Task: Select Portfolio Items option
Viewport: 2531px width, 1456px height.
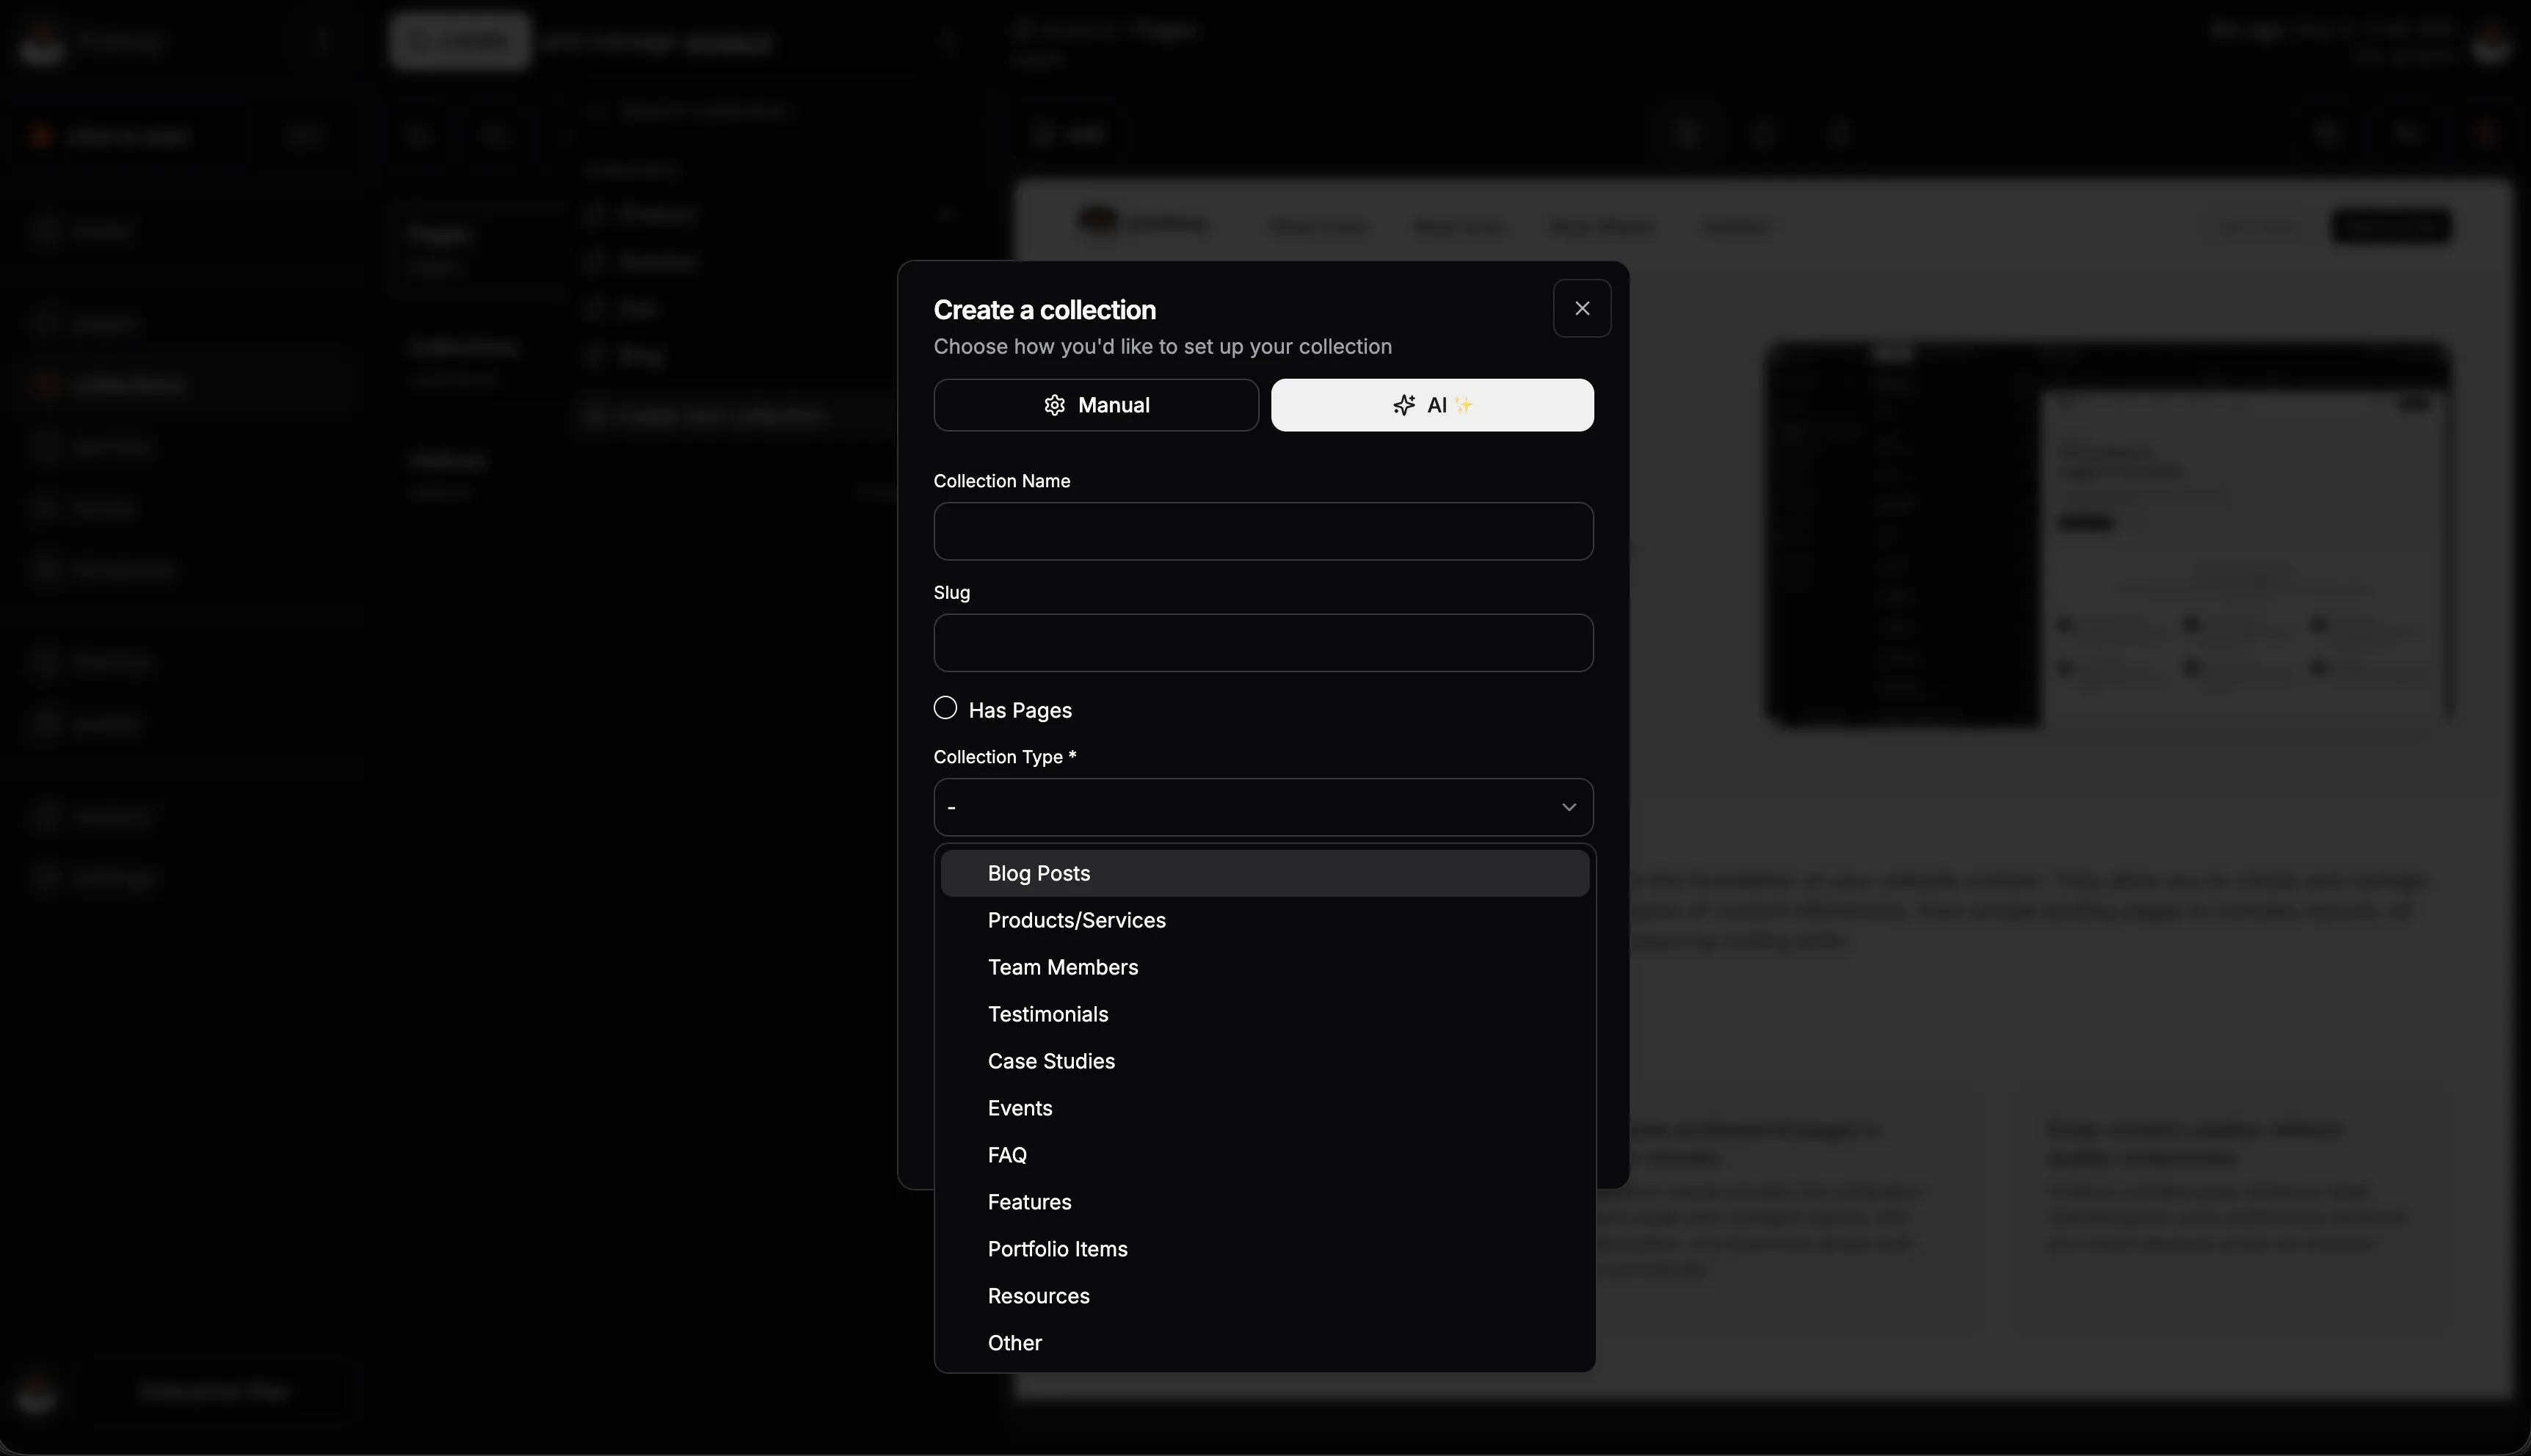Action: coord(1057,1249)
